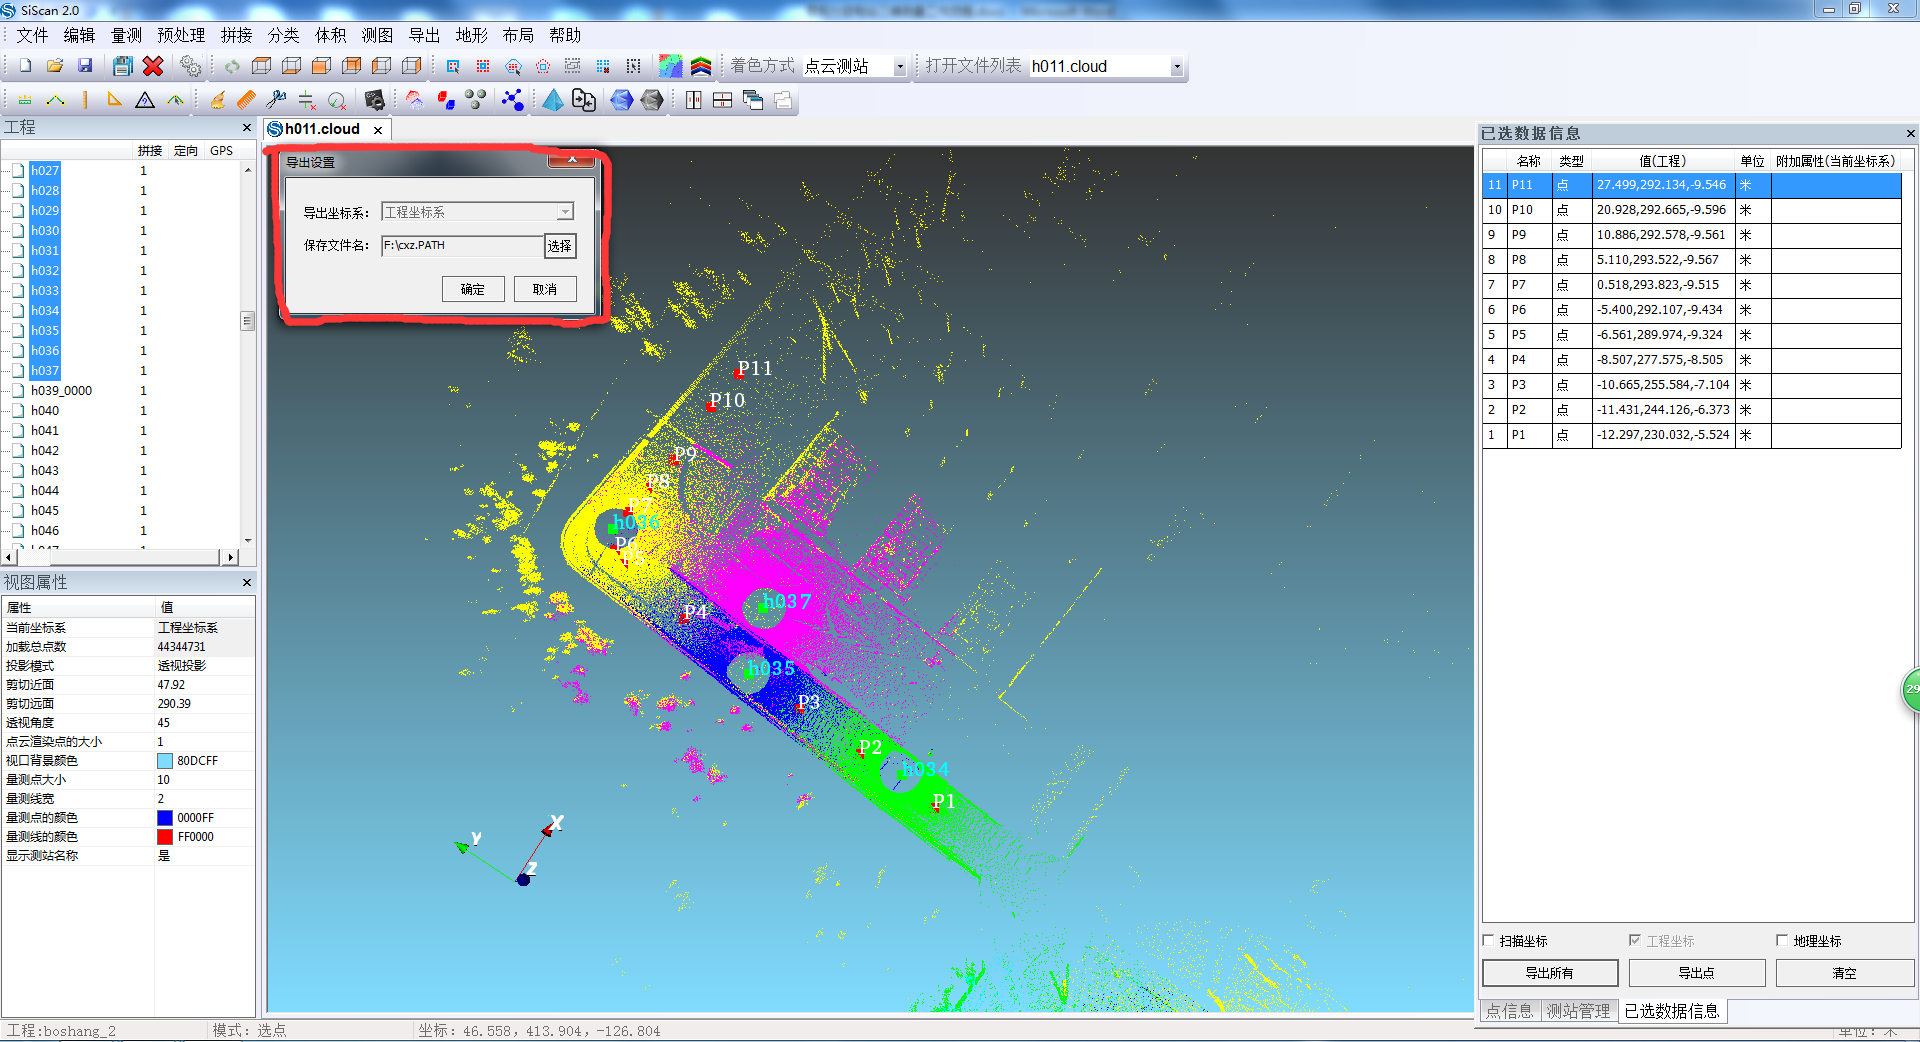Click the 确定 button in export dialog
This screenshot has width=1920, height=1042.
(x=473, y=289)
